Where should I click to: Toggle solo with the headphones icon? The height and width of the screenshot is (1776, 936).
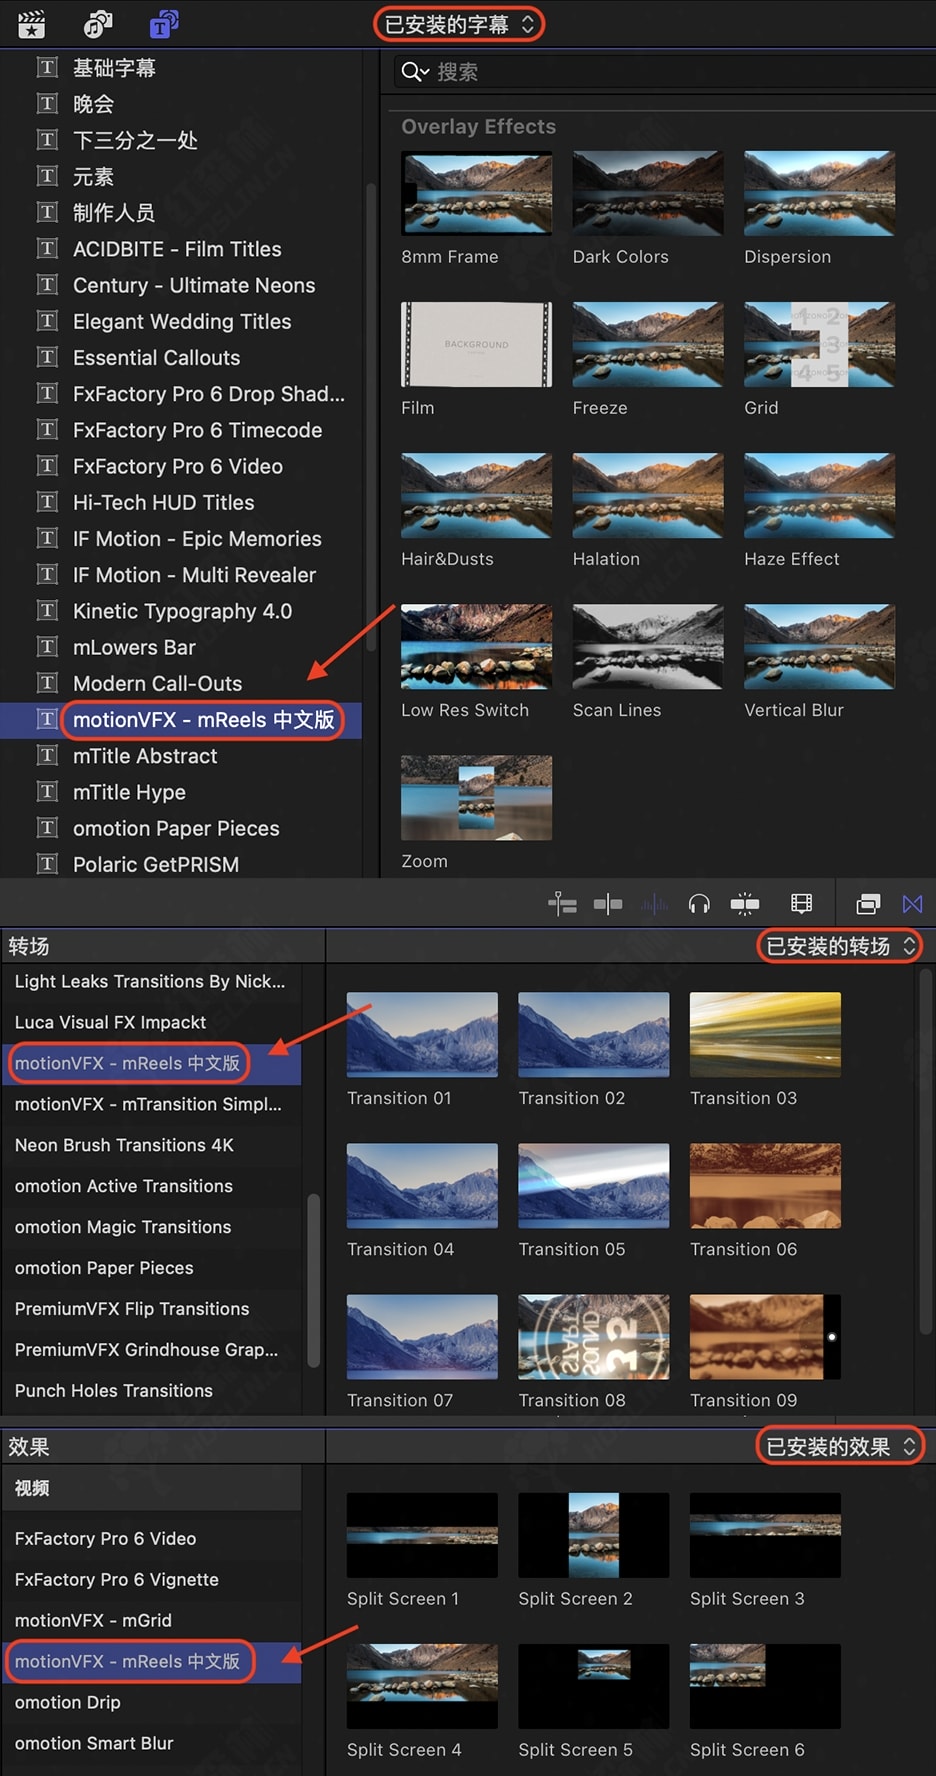(699, 904)
